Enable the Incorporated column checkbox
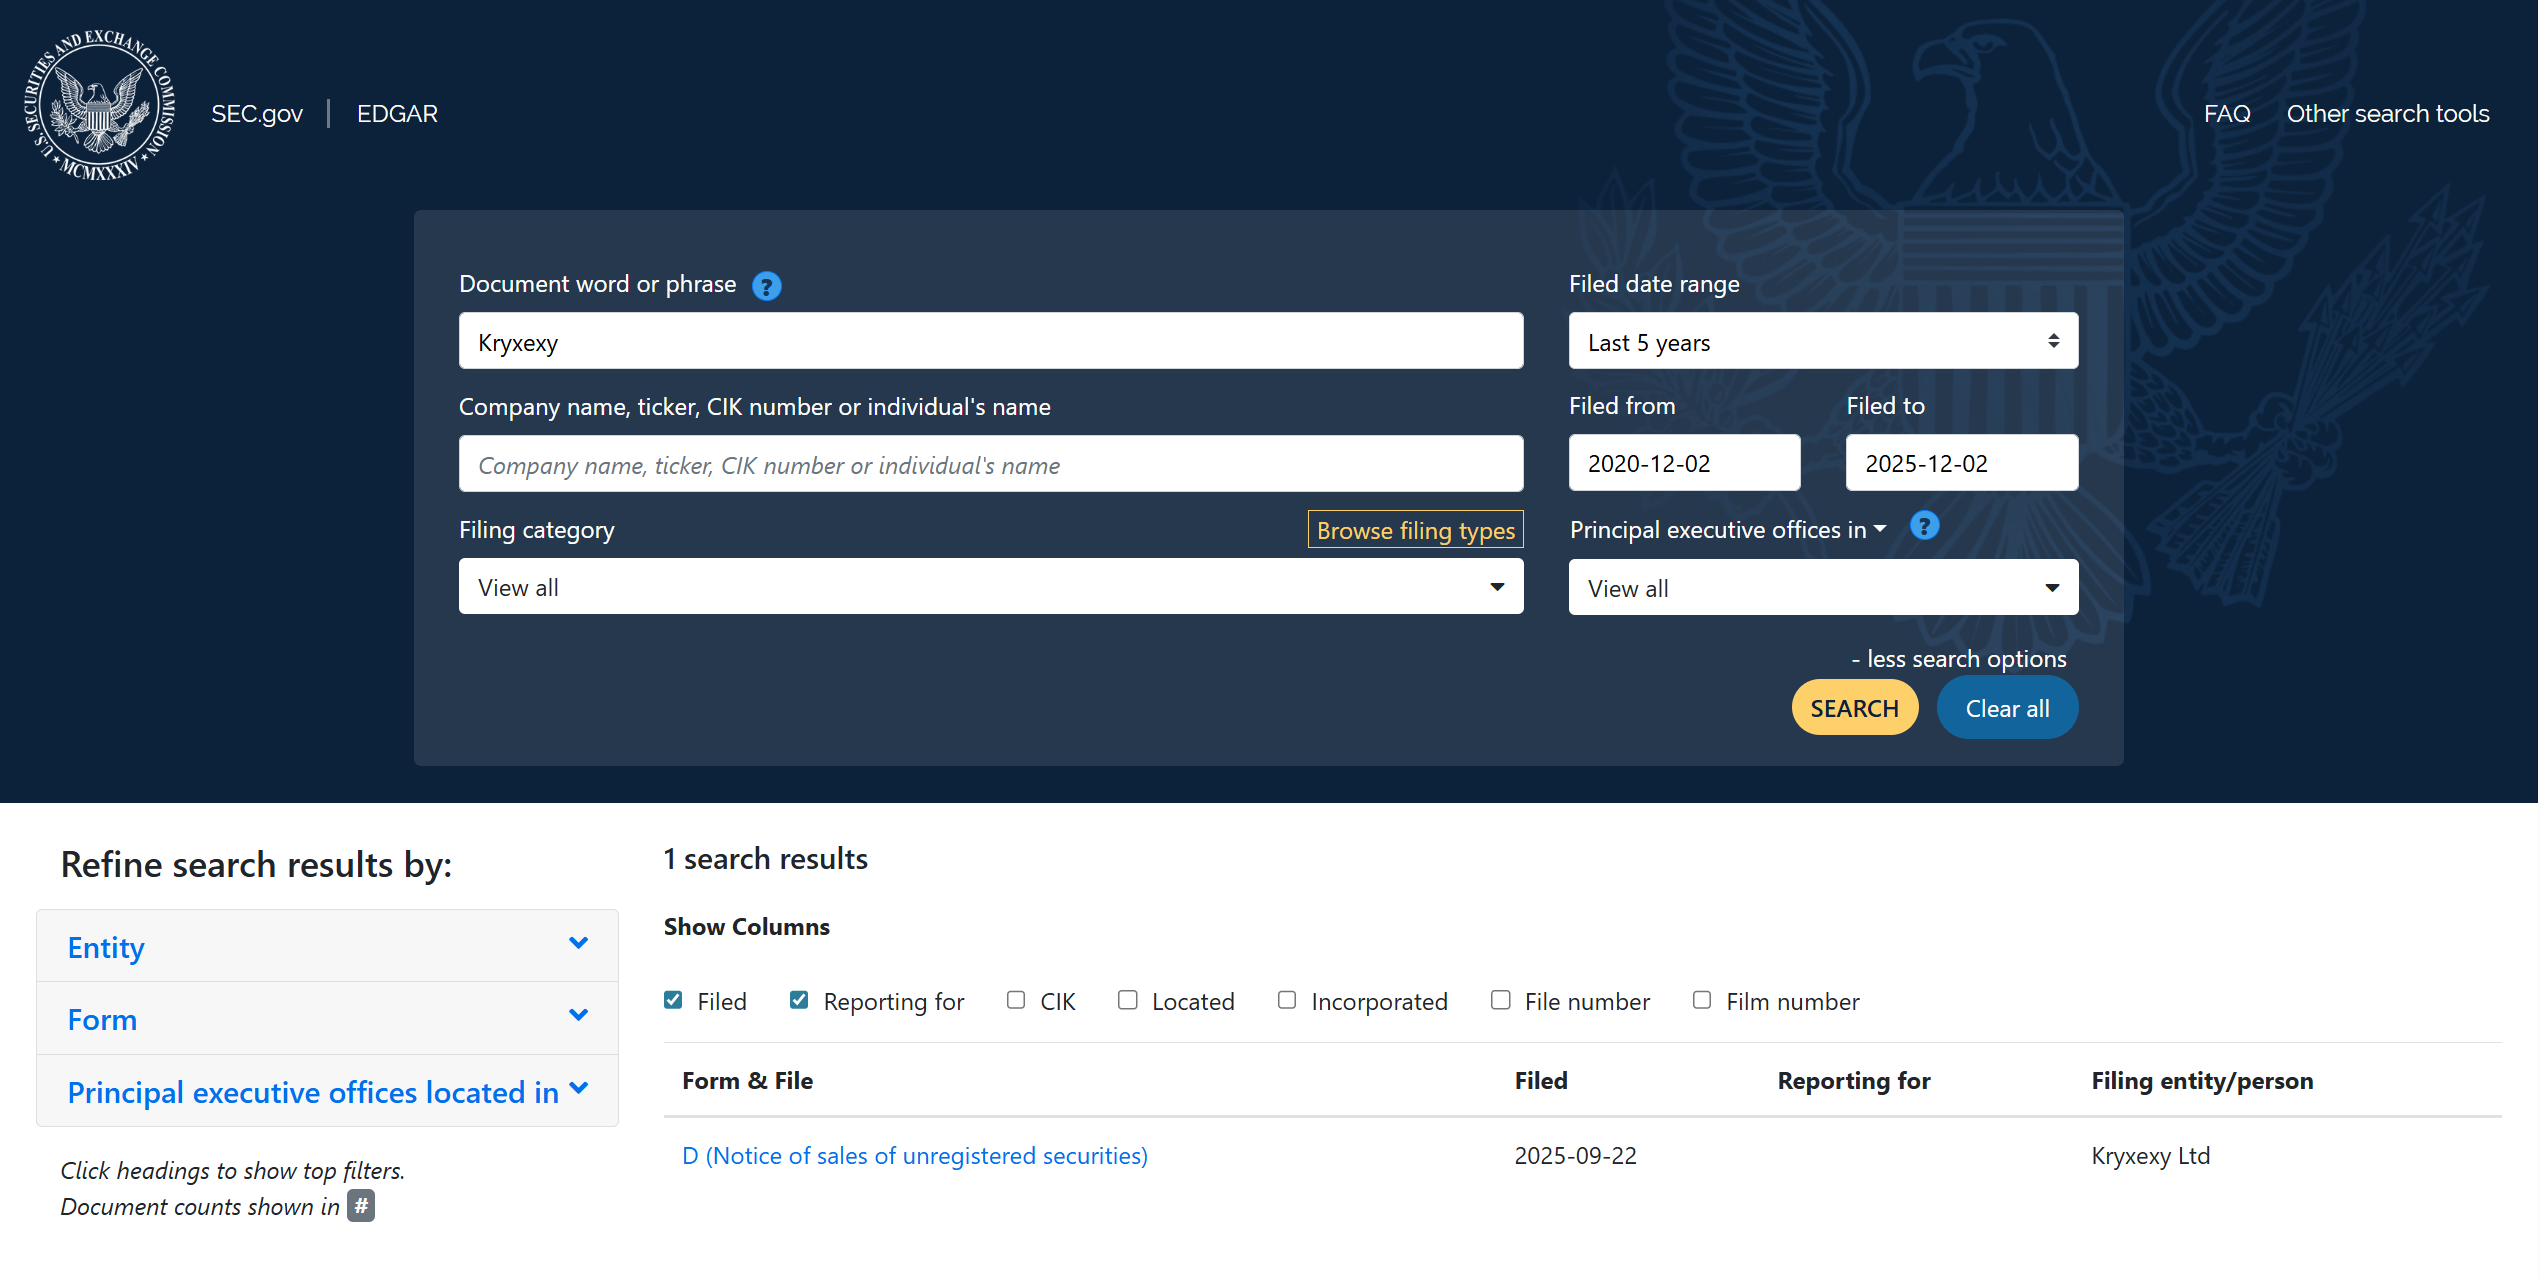The width and height of the screenshot is (2540, 1278). pyautogui.click(x=1287, y=1000)
